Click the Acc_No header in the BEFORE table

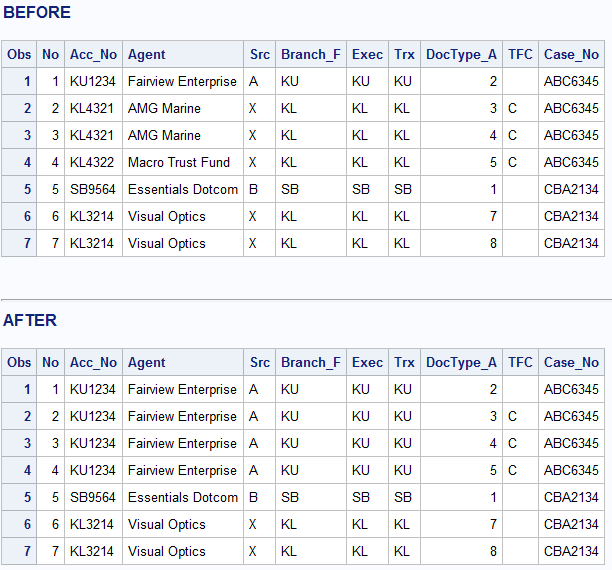[93, 54]
